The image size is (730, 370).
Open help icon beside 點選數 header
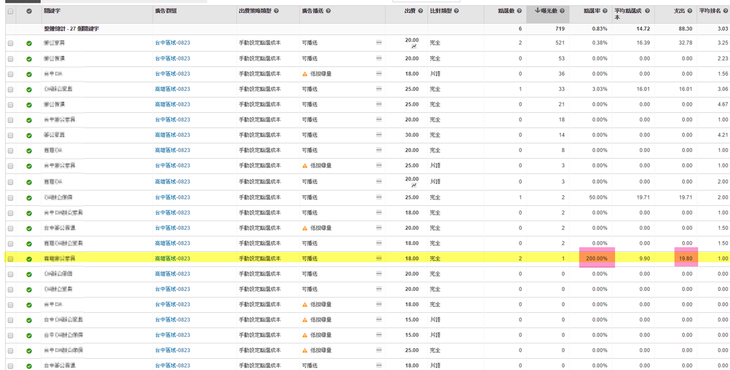[x=519, y=11]
